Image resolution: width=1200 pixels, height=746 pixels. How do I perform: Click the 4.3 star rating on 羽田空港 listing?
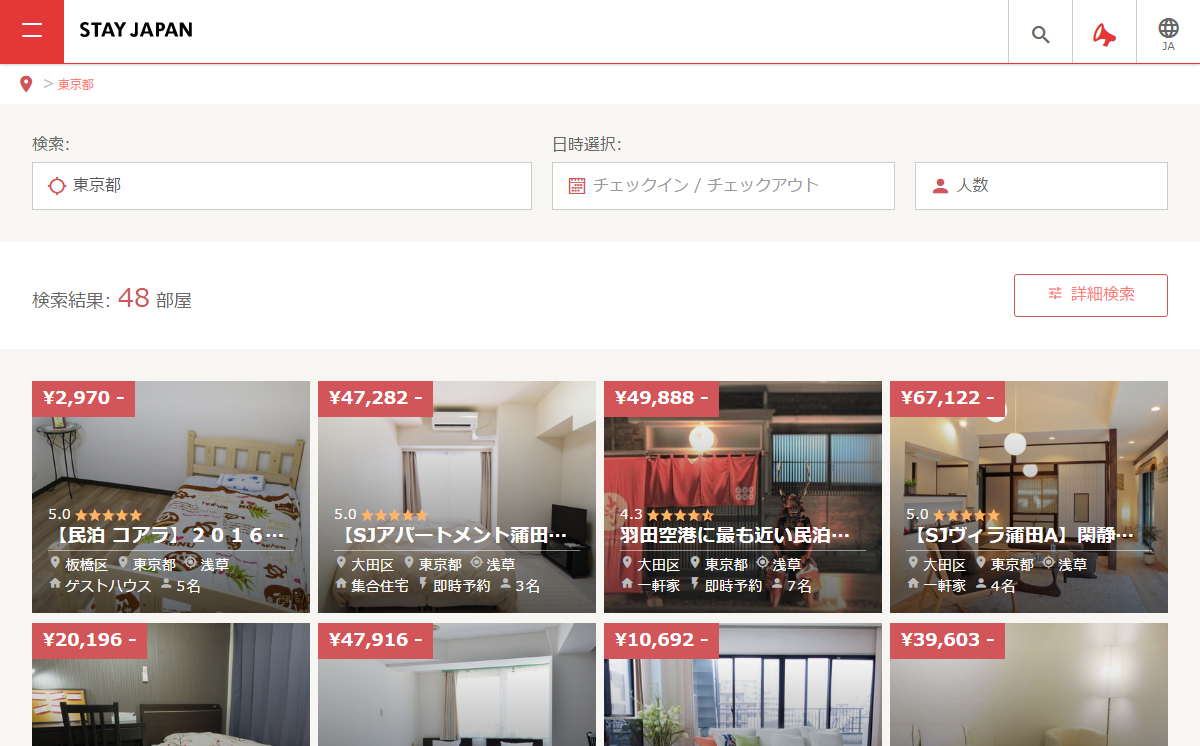pyautogui.click(x=667, y=514)
